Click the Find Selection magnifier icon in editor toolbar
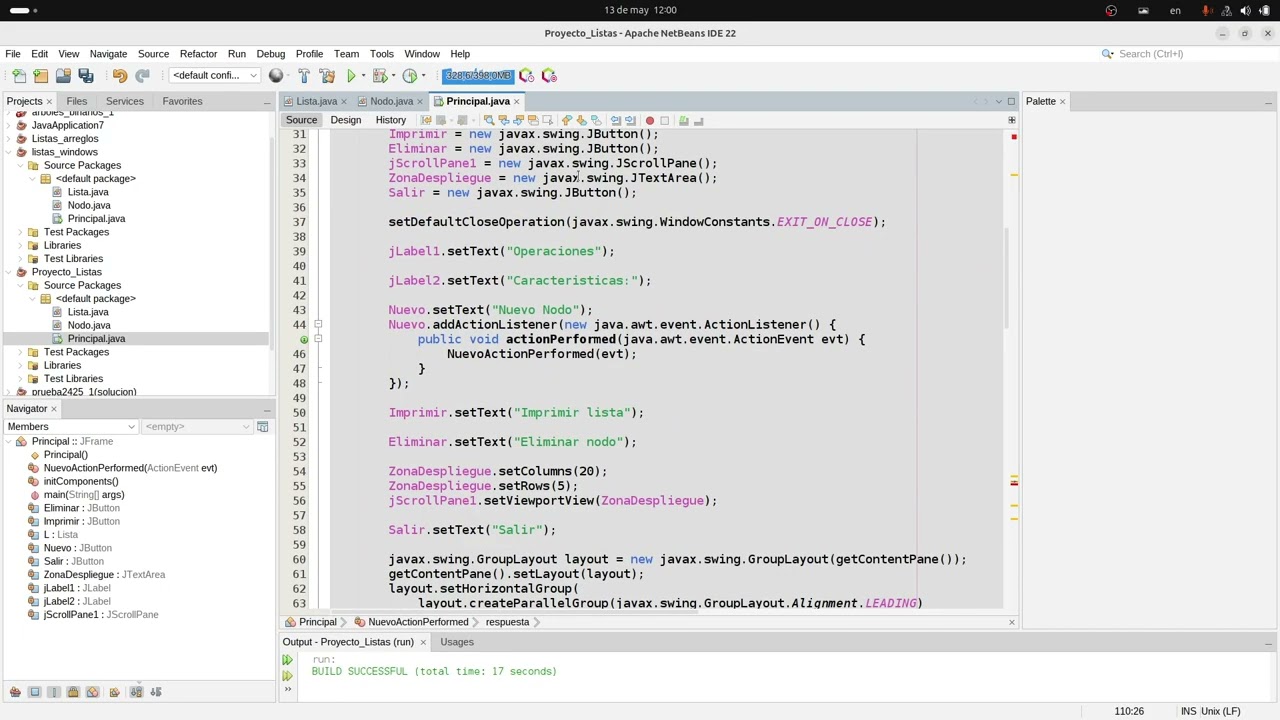 tap(489, 121)
